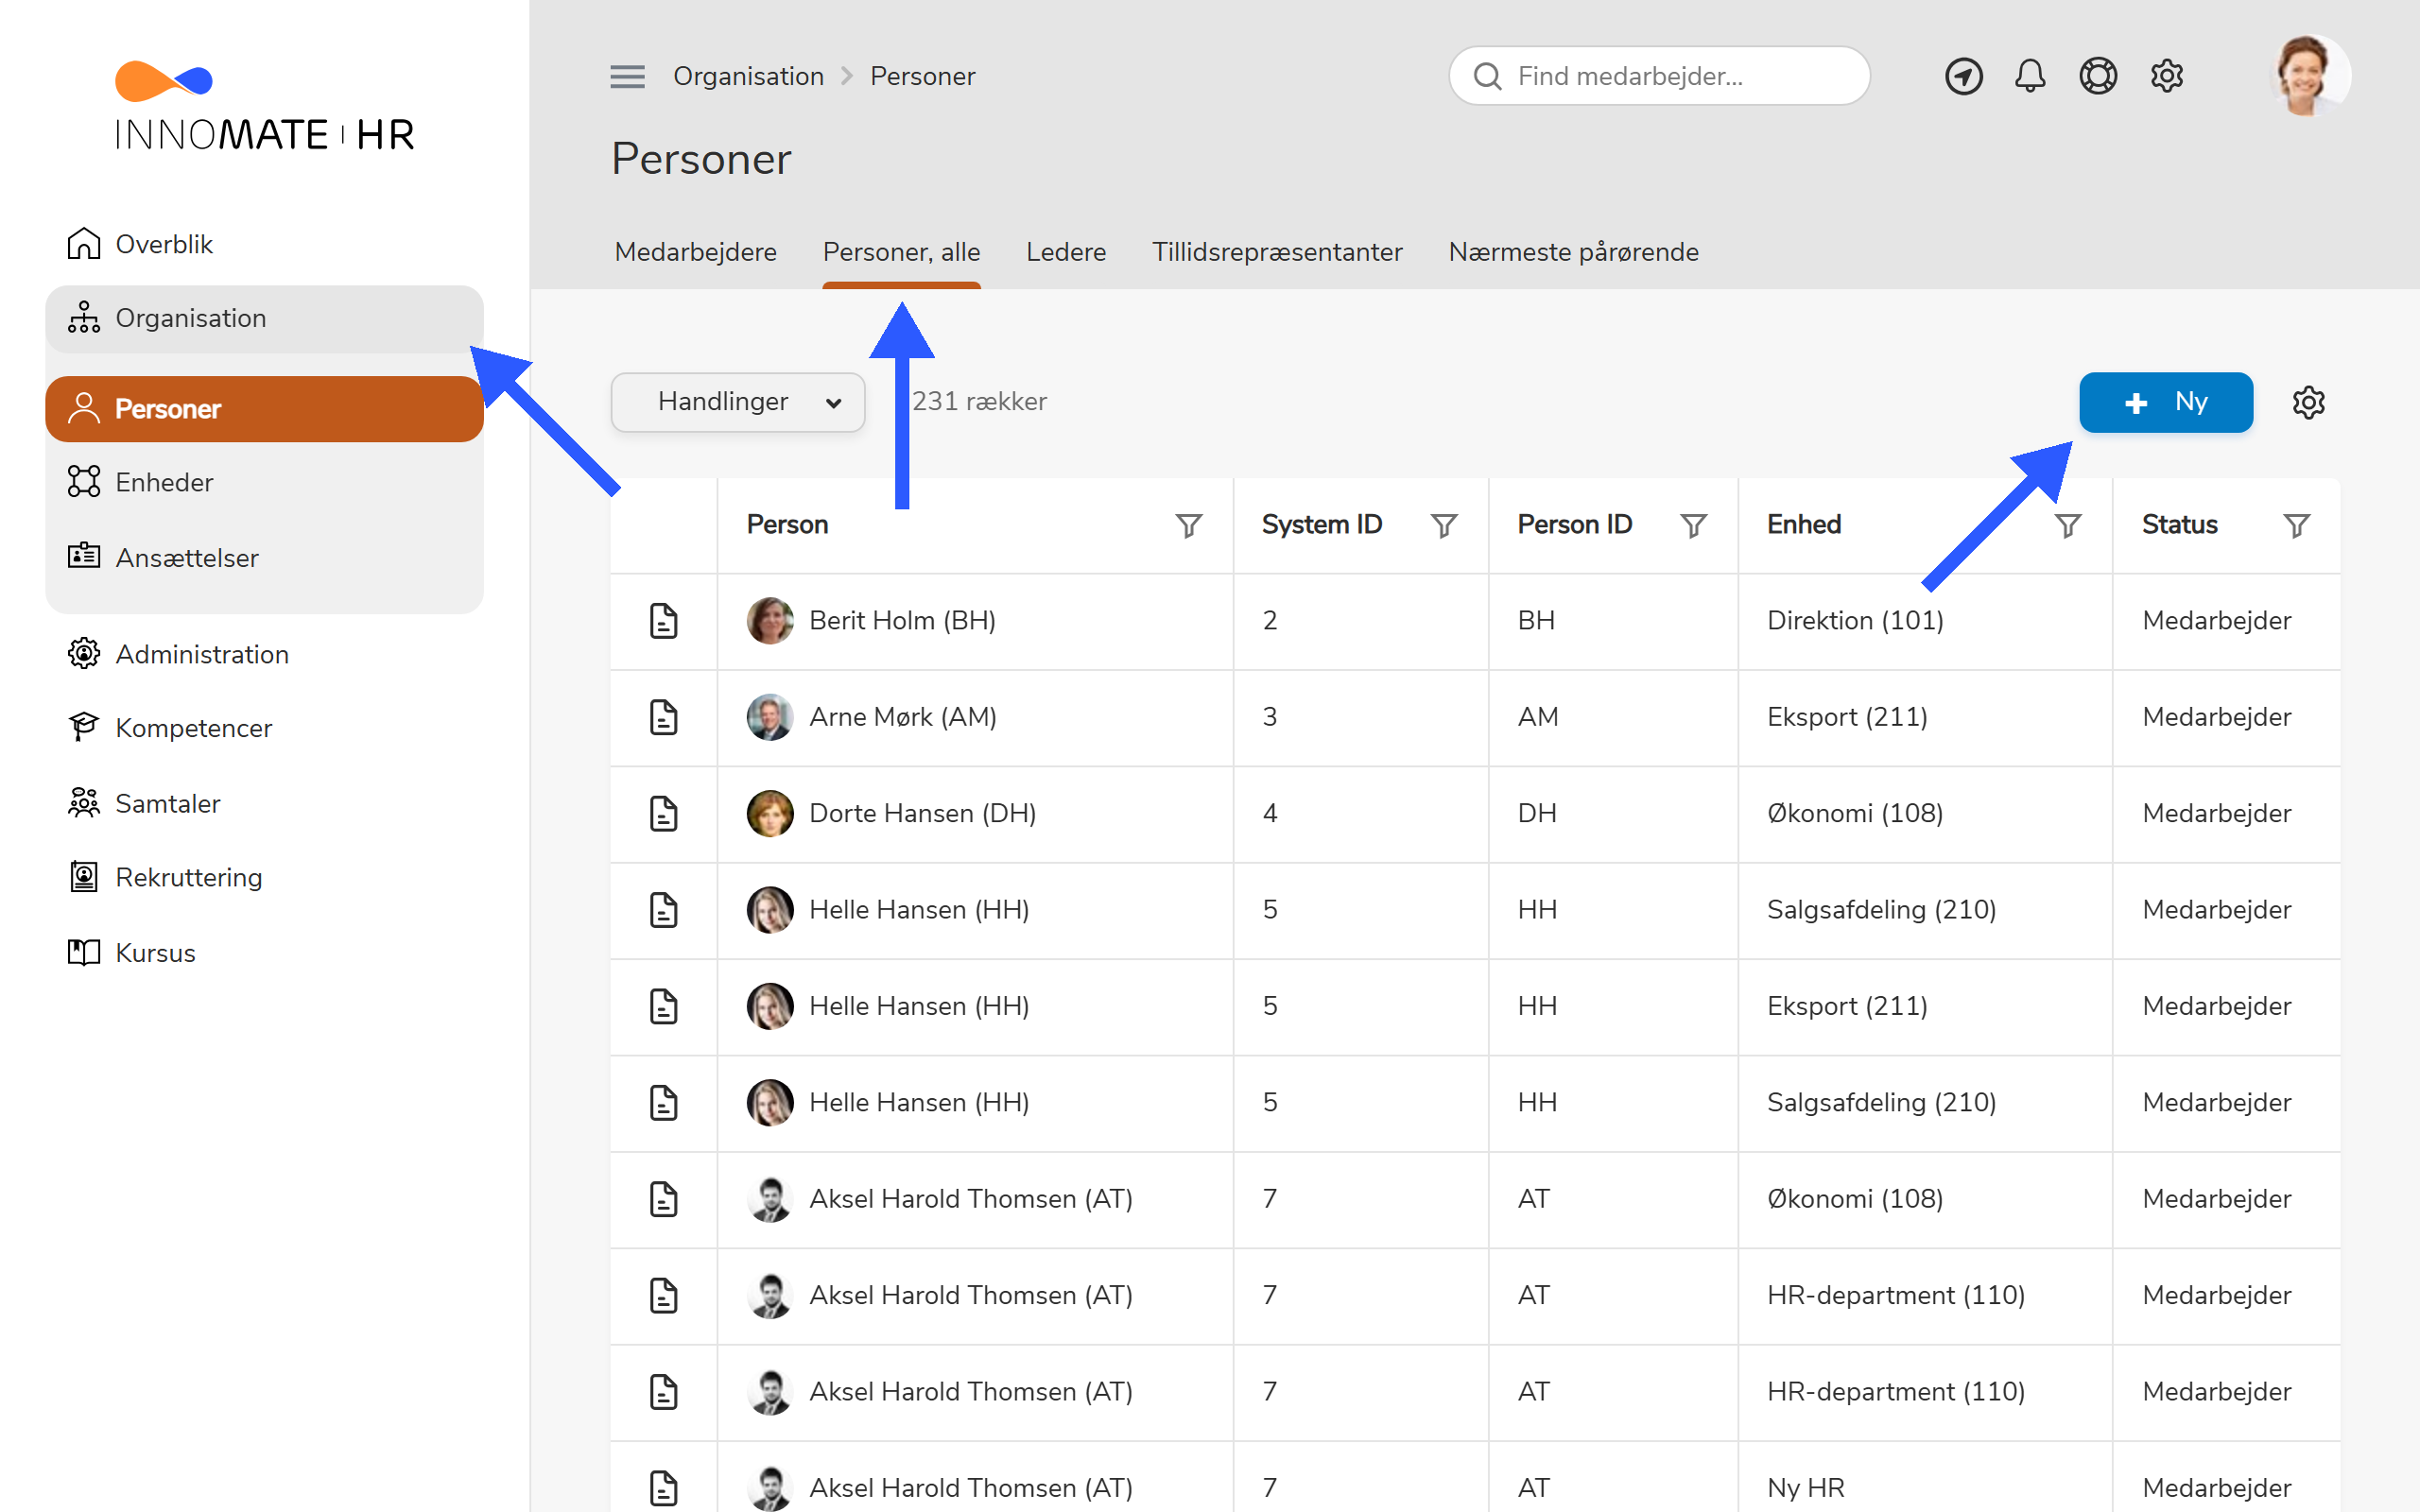Open the help lifebuoy icon

tap(2098, 76)
